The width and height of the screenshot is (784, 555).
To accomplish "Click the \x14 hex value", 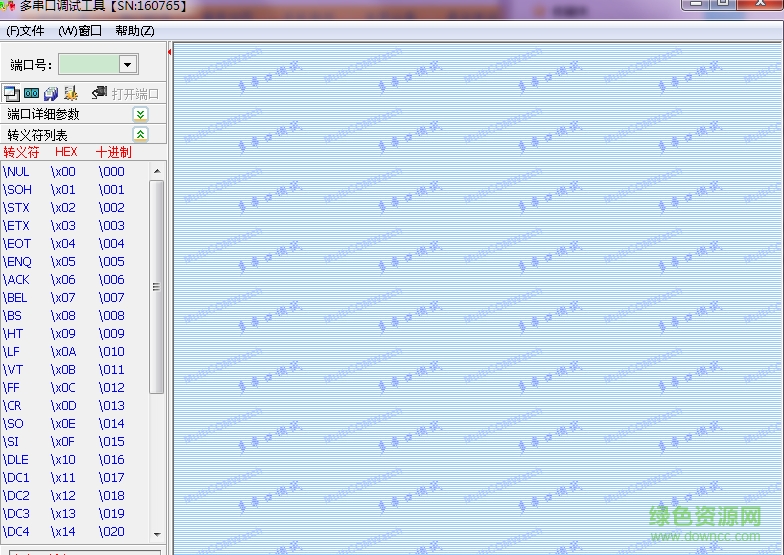I will click(x=63, y=532).
